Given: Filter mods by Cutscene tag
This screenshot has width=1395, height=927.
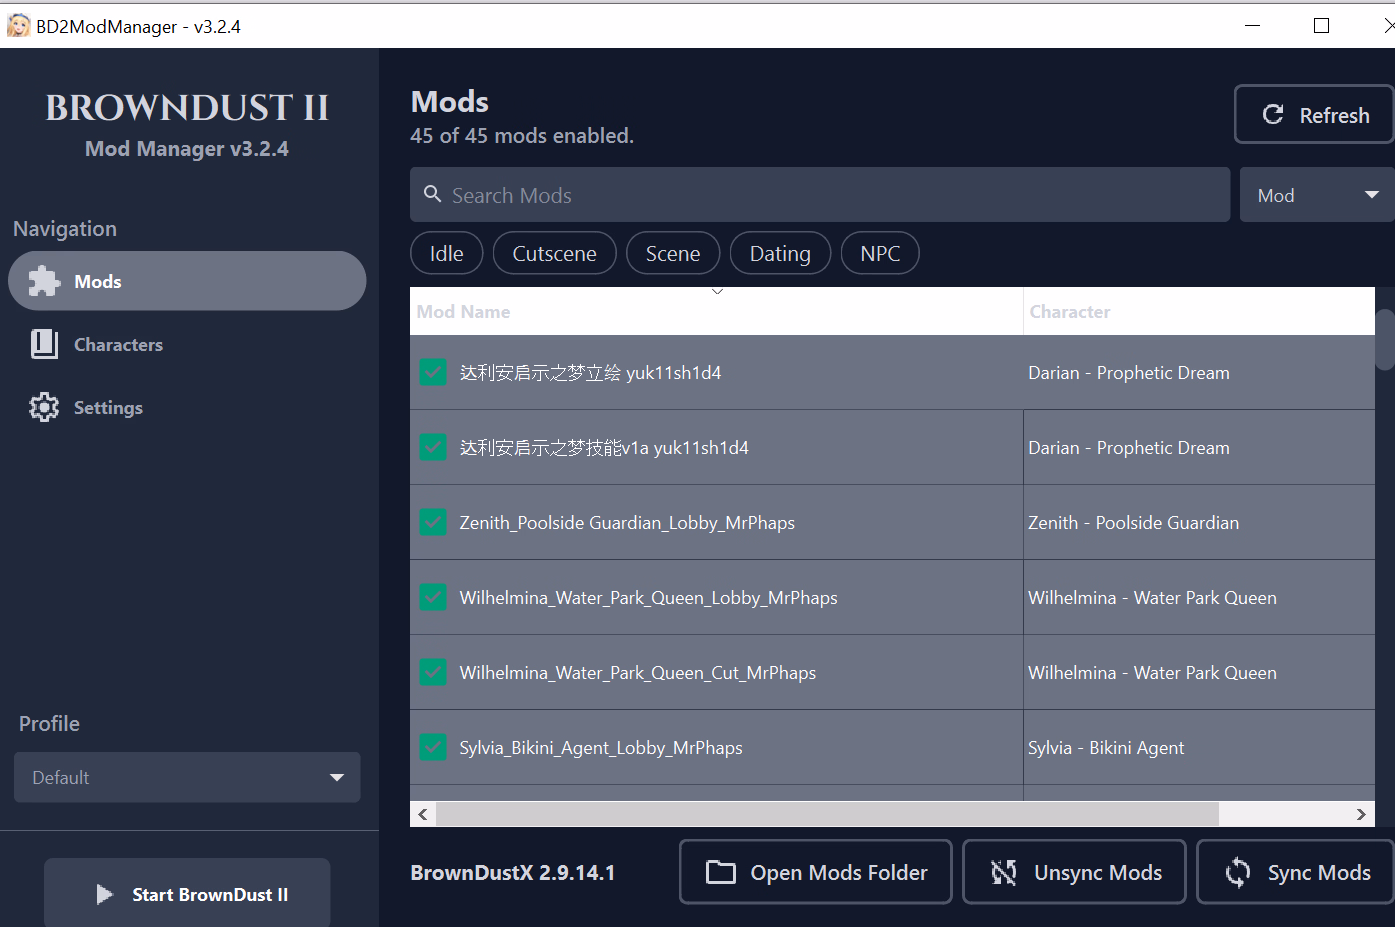Looking at the screenshot, I should tap(554, 254).
